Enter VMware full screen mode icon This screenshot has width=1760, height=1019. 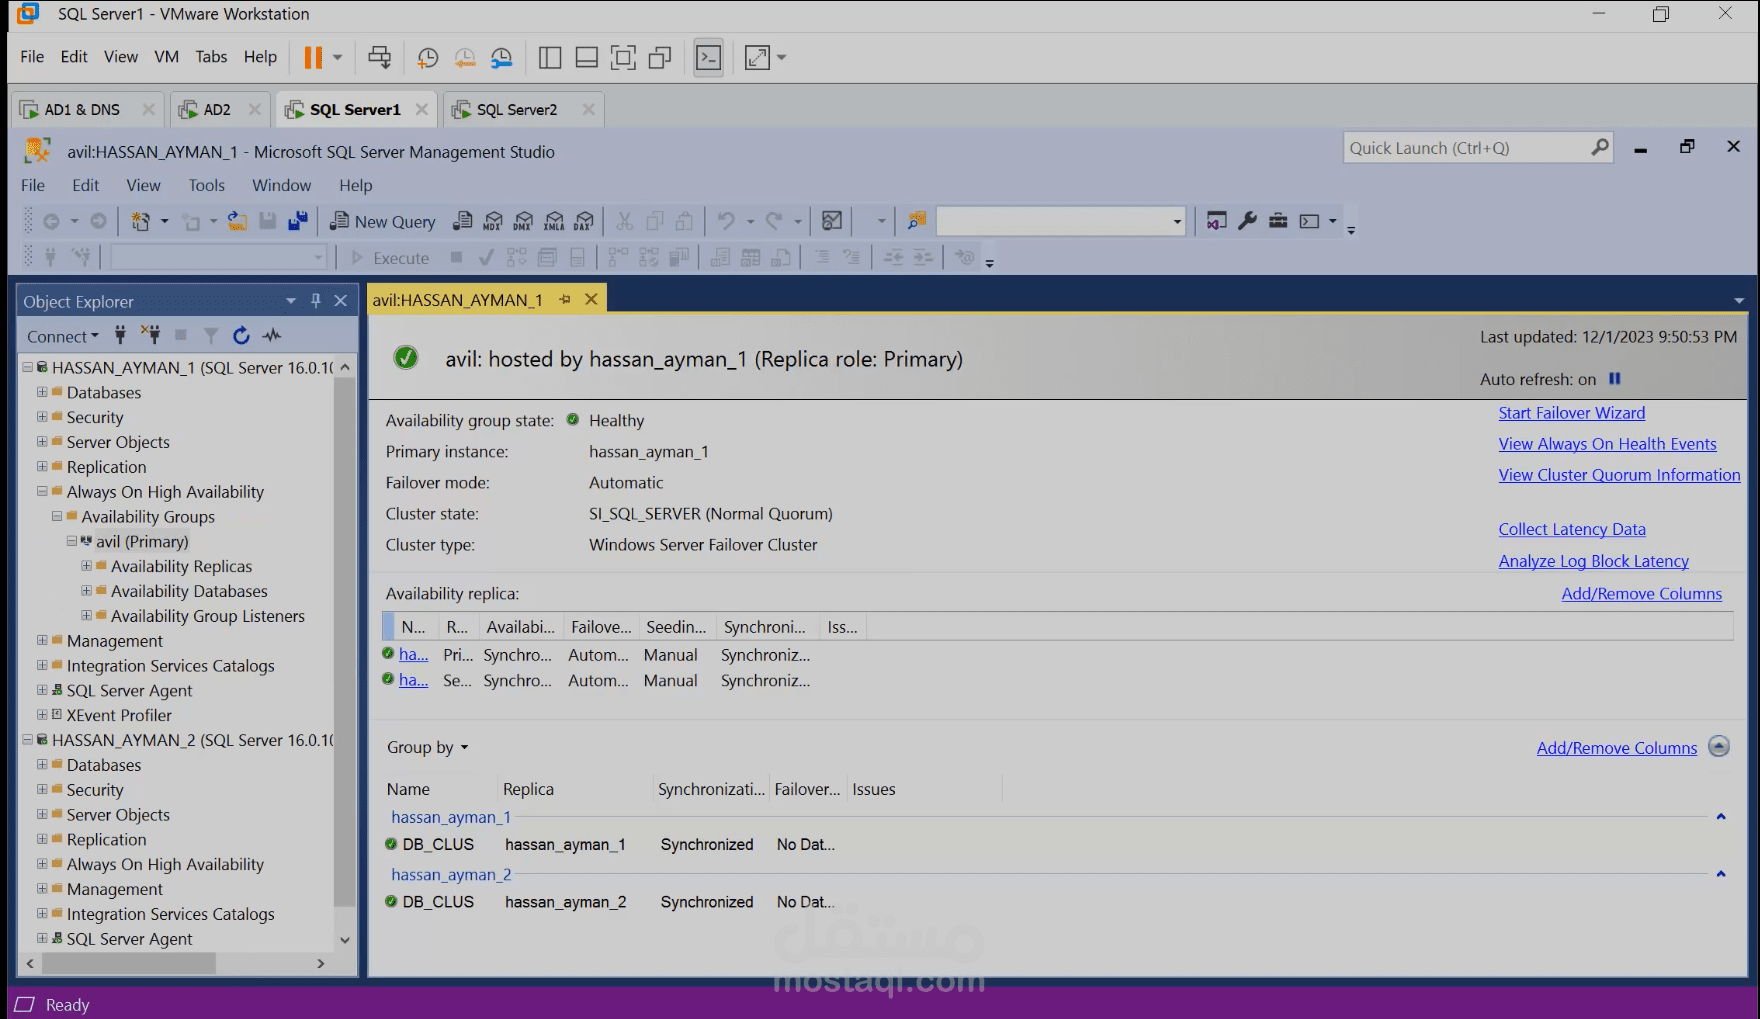click(x=623, y=57)
